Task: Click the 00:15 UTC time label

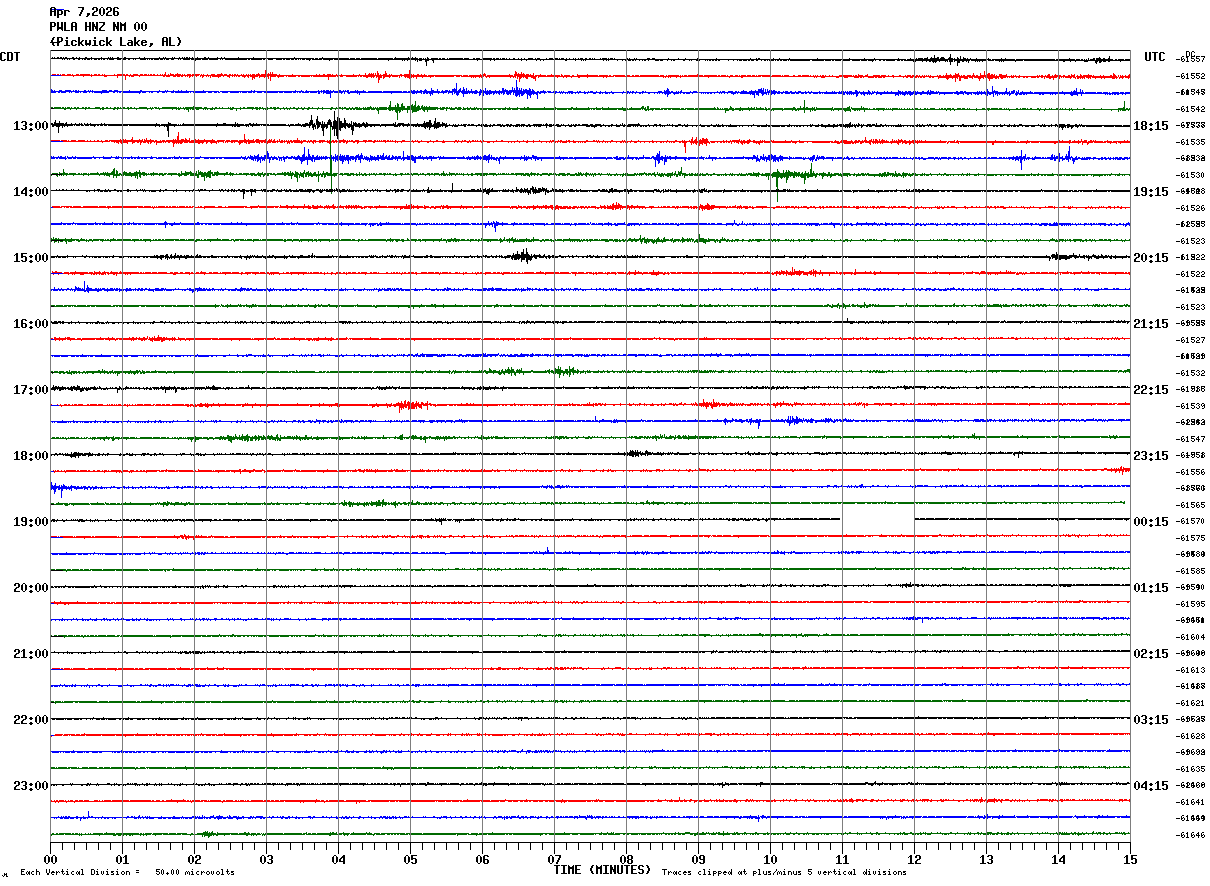Action: tap(1150, 522)
